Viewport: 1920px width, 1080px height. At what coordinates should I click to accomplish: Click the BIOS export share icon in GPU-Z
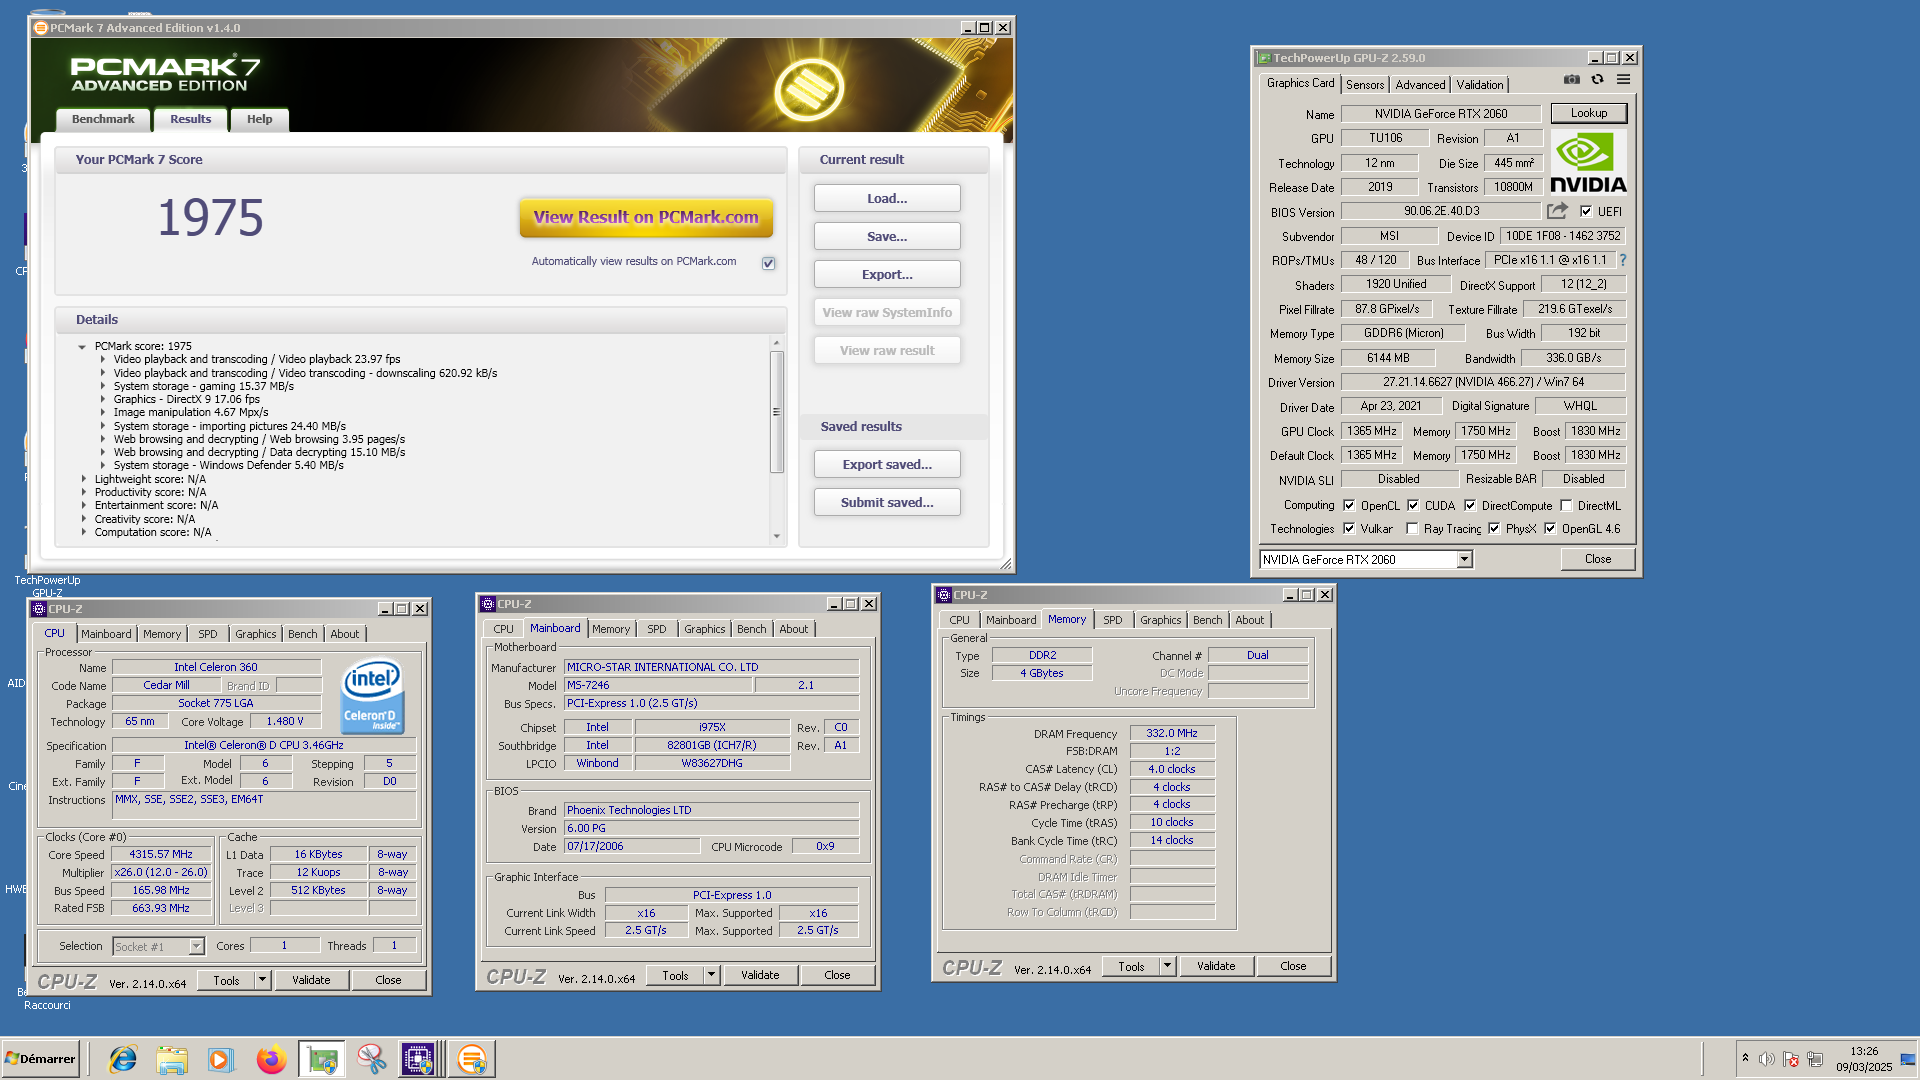1557,211
